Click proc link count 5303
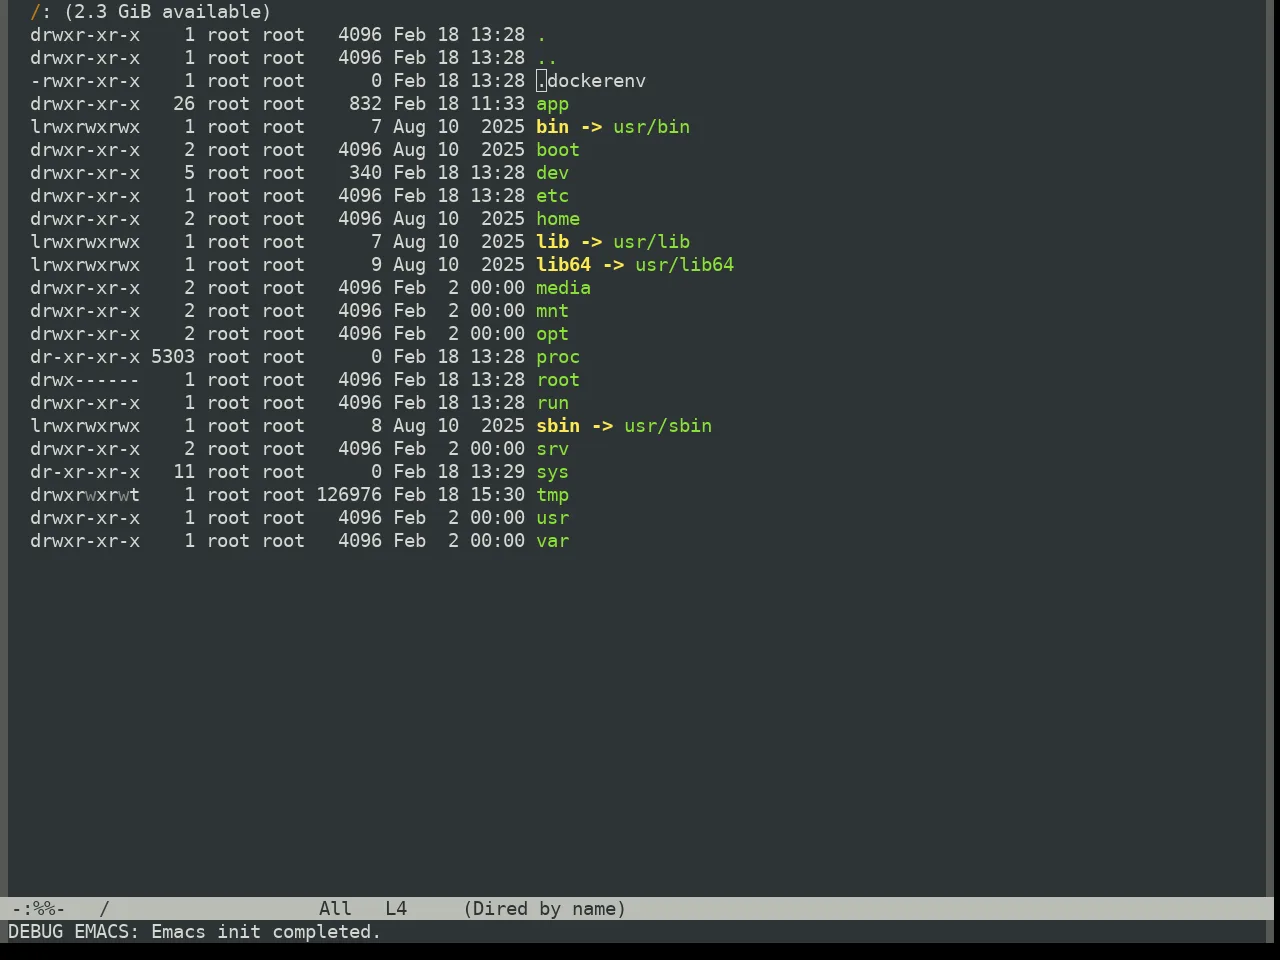The height and width of the screenshot is (960, 1280). 173,357
